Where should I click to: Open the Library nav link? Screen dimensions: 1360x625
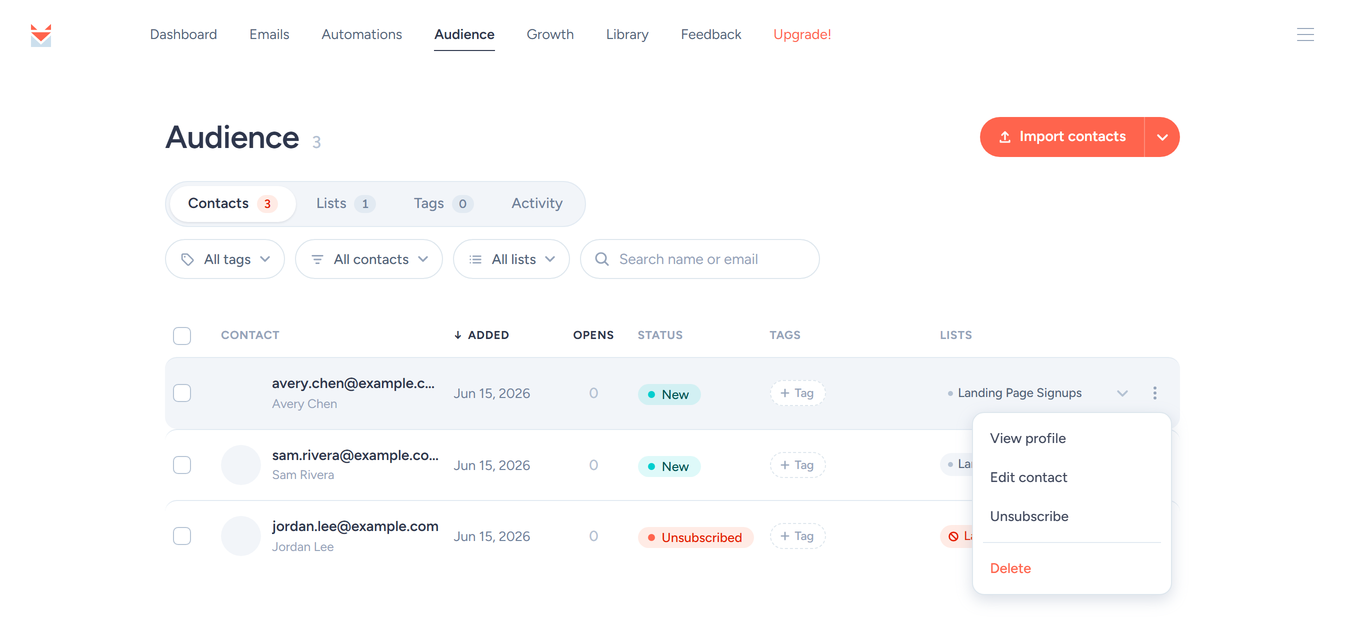point(627,34)
